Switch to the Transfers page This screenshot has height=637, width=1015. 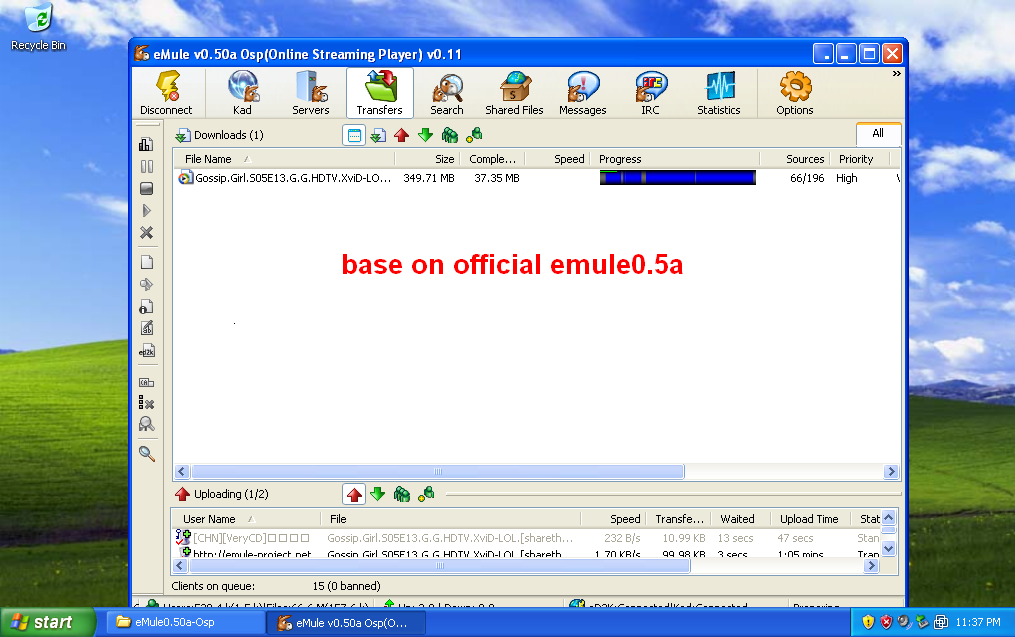tap(379, 93)
